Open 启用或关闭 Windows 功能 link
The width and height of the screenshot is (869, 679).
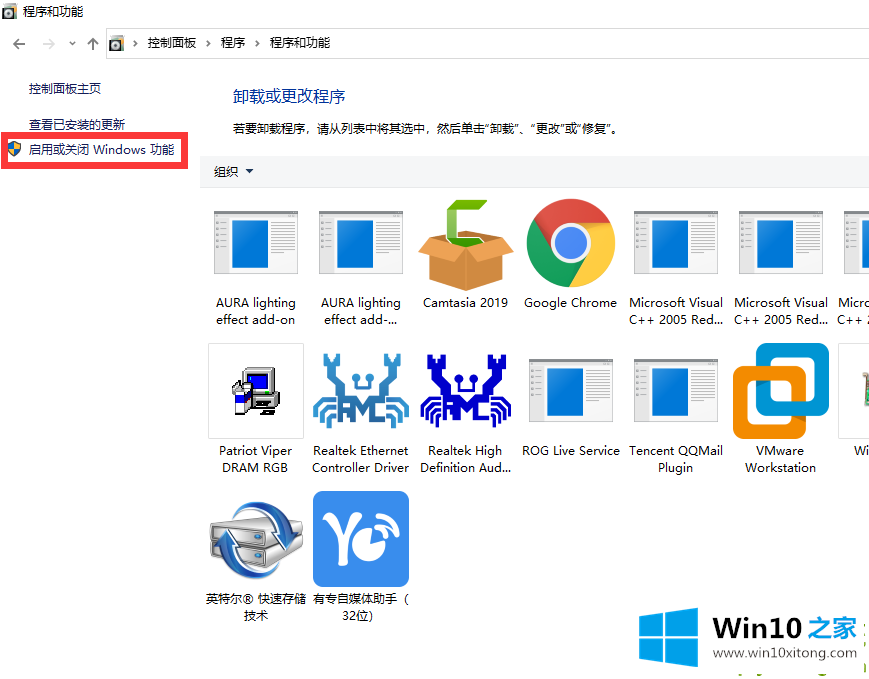101,149
